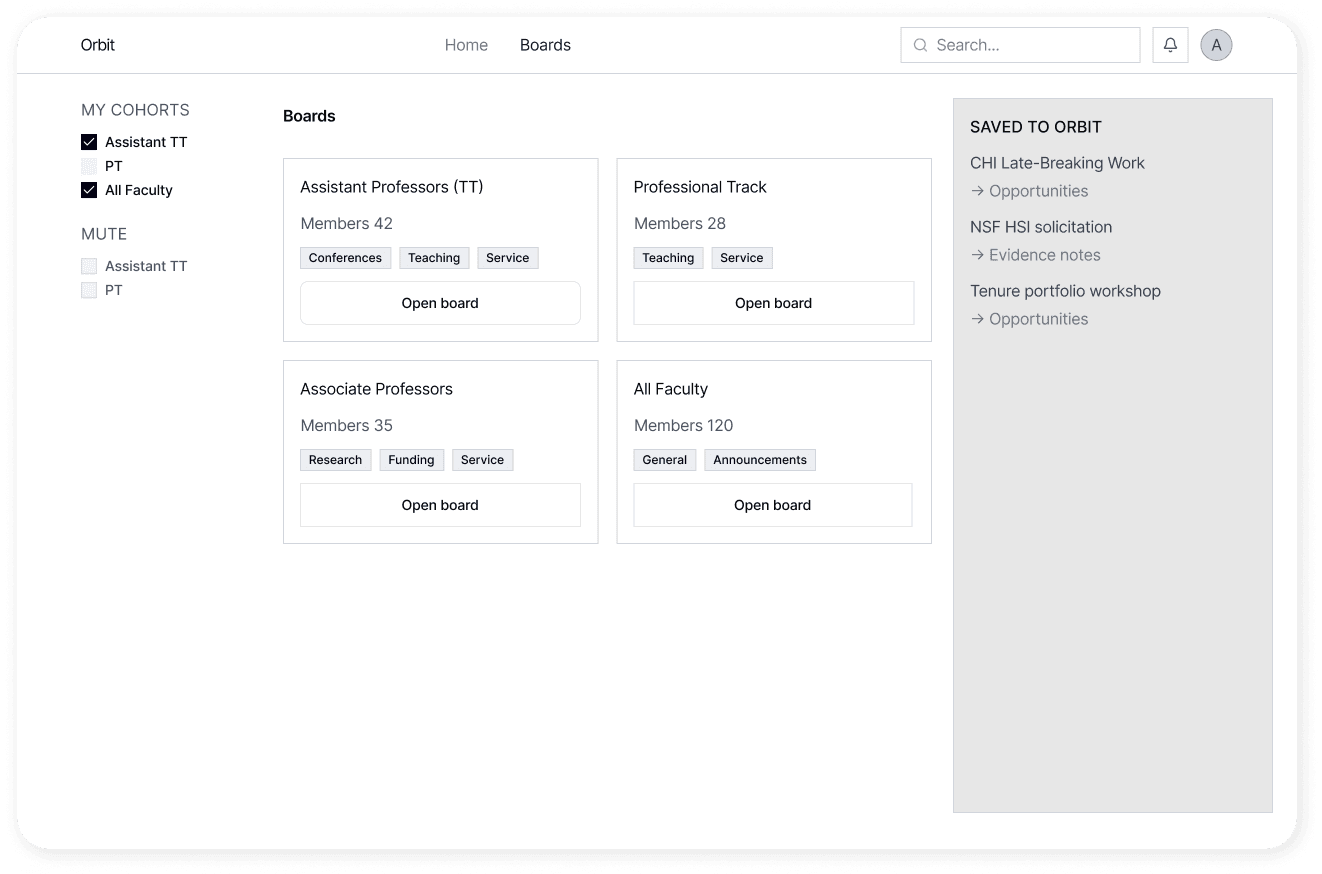Mute the Assistant TT cohort
1322x874 pixels.
(x=89, y=266)
